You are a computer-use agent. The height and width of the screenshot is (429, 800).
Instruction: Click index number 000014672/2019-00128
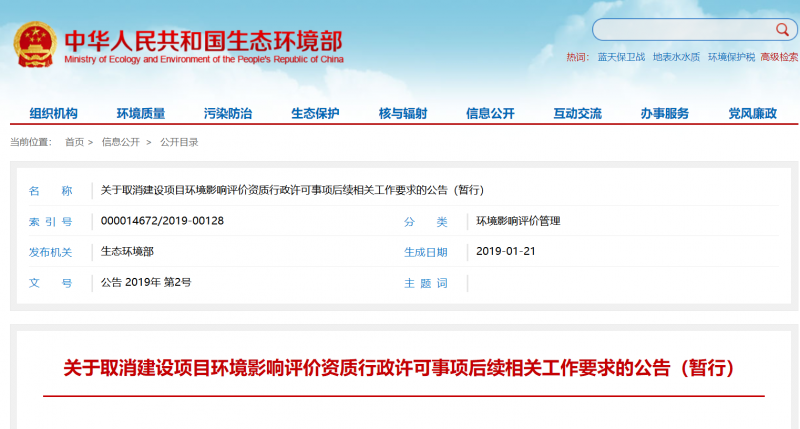point(162,221)
